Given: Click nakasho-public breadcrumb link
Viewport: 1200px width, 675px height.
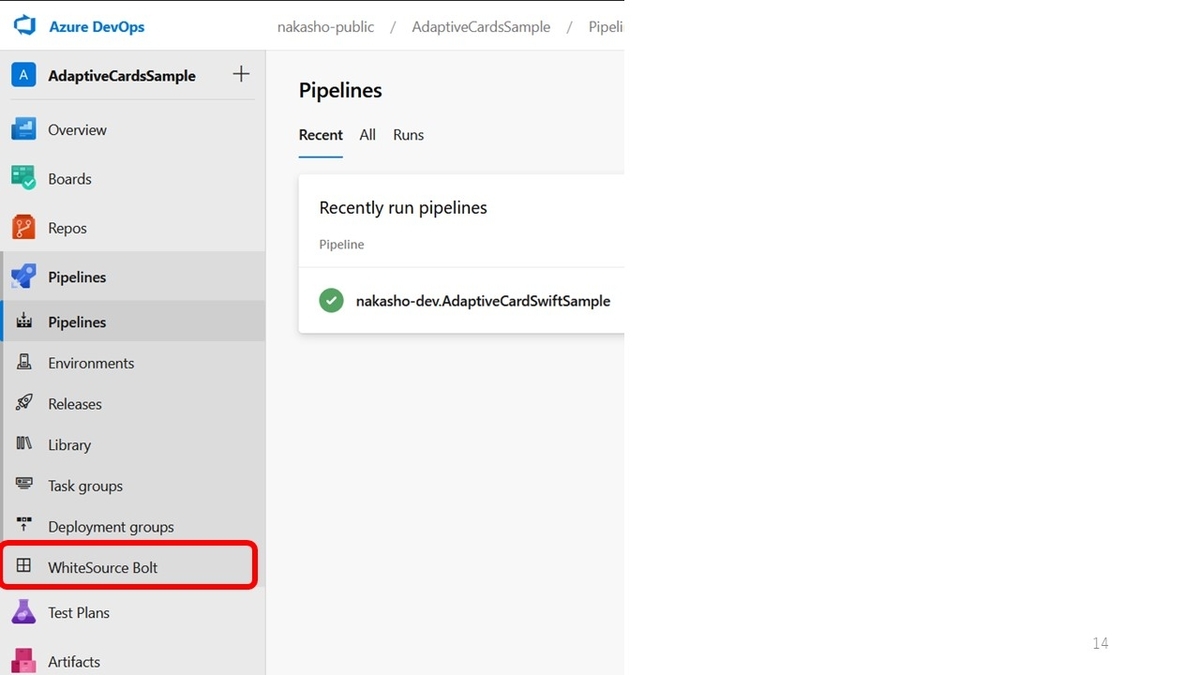Looking at the screenshot, I should [326, 27].
